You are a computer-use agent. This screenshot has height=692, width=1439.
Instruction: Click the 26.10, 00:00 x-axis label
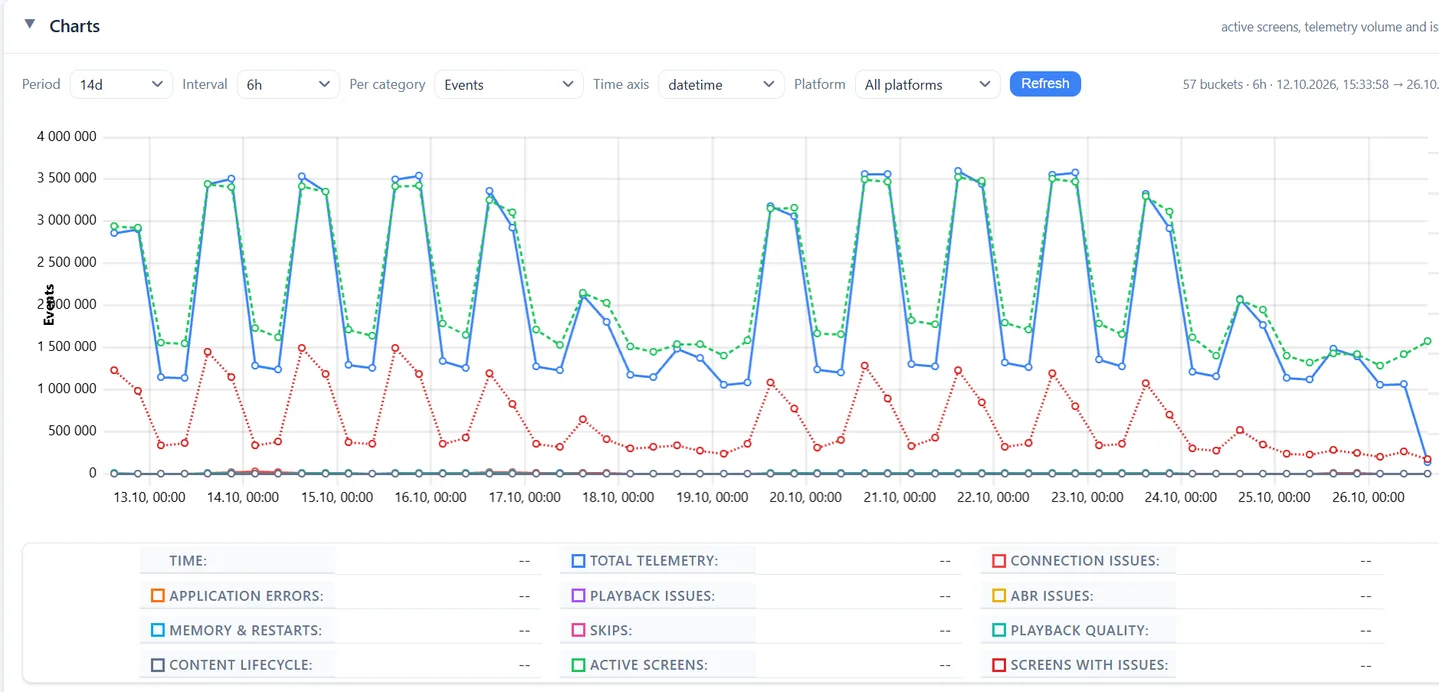(x=1366, y=497)
